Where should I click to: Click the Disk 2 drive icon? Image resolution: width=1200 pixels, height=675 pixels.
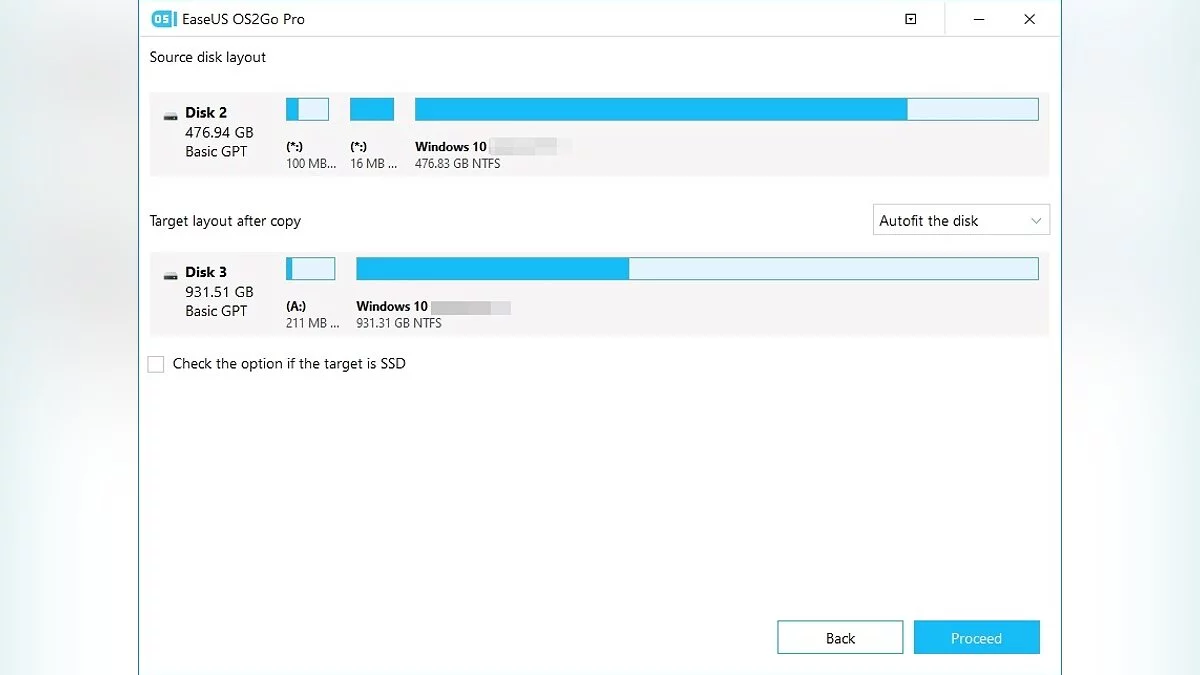171,116
